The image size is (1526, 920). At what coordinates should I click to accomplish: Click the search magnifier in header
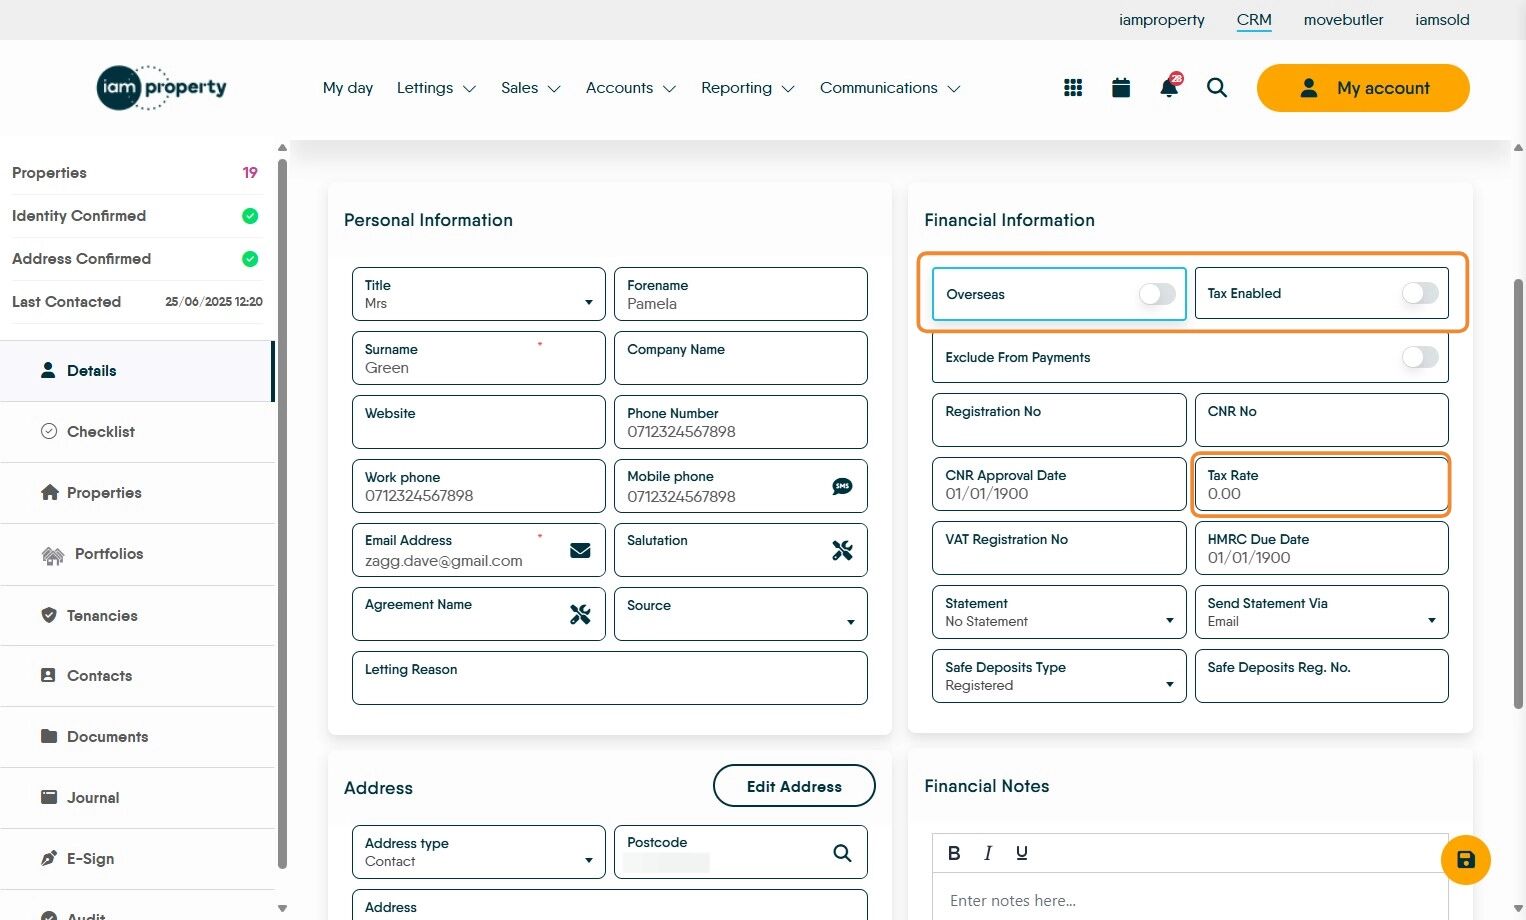coord(1217,88)
